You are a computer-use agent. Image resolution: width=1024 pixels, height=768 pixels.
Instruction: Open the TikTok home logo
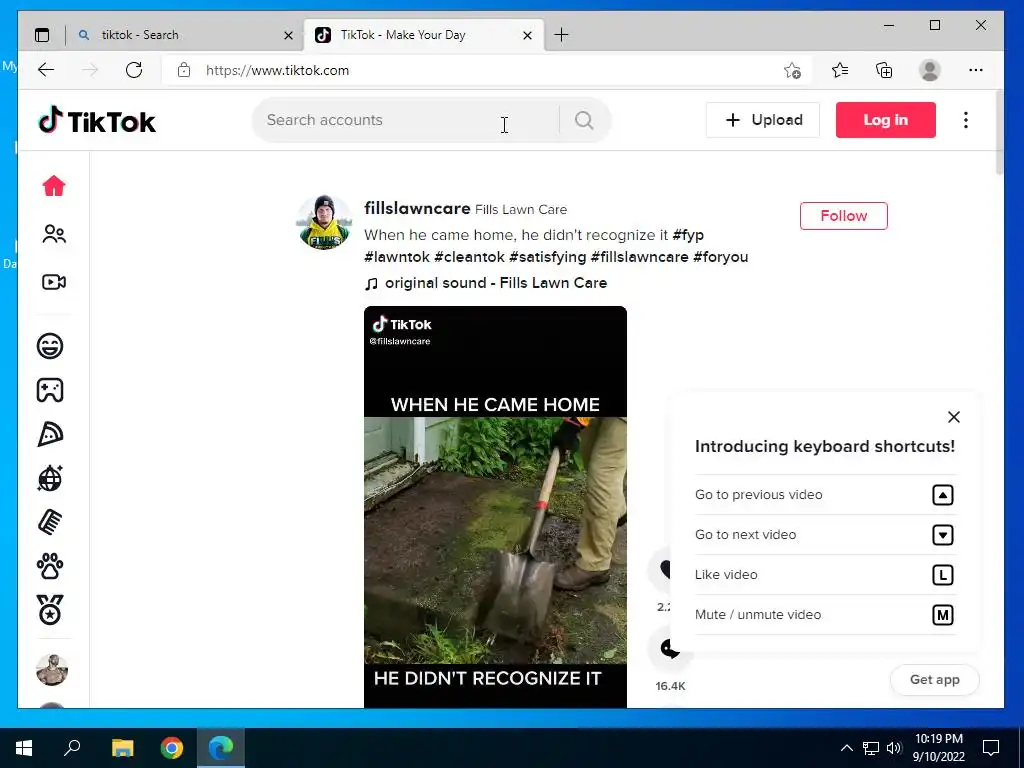tap(97, 120)
